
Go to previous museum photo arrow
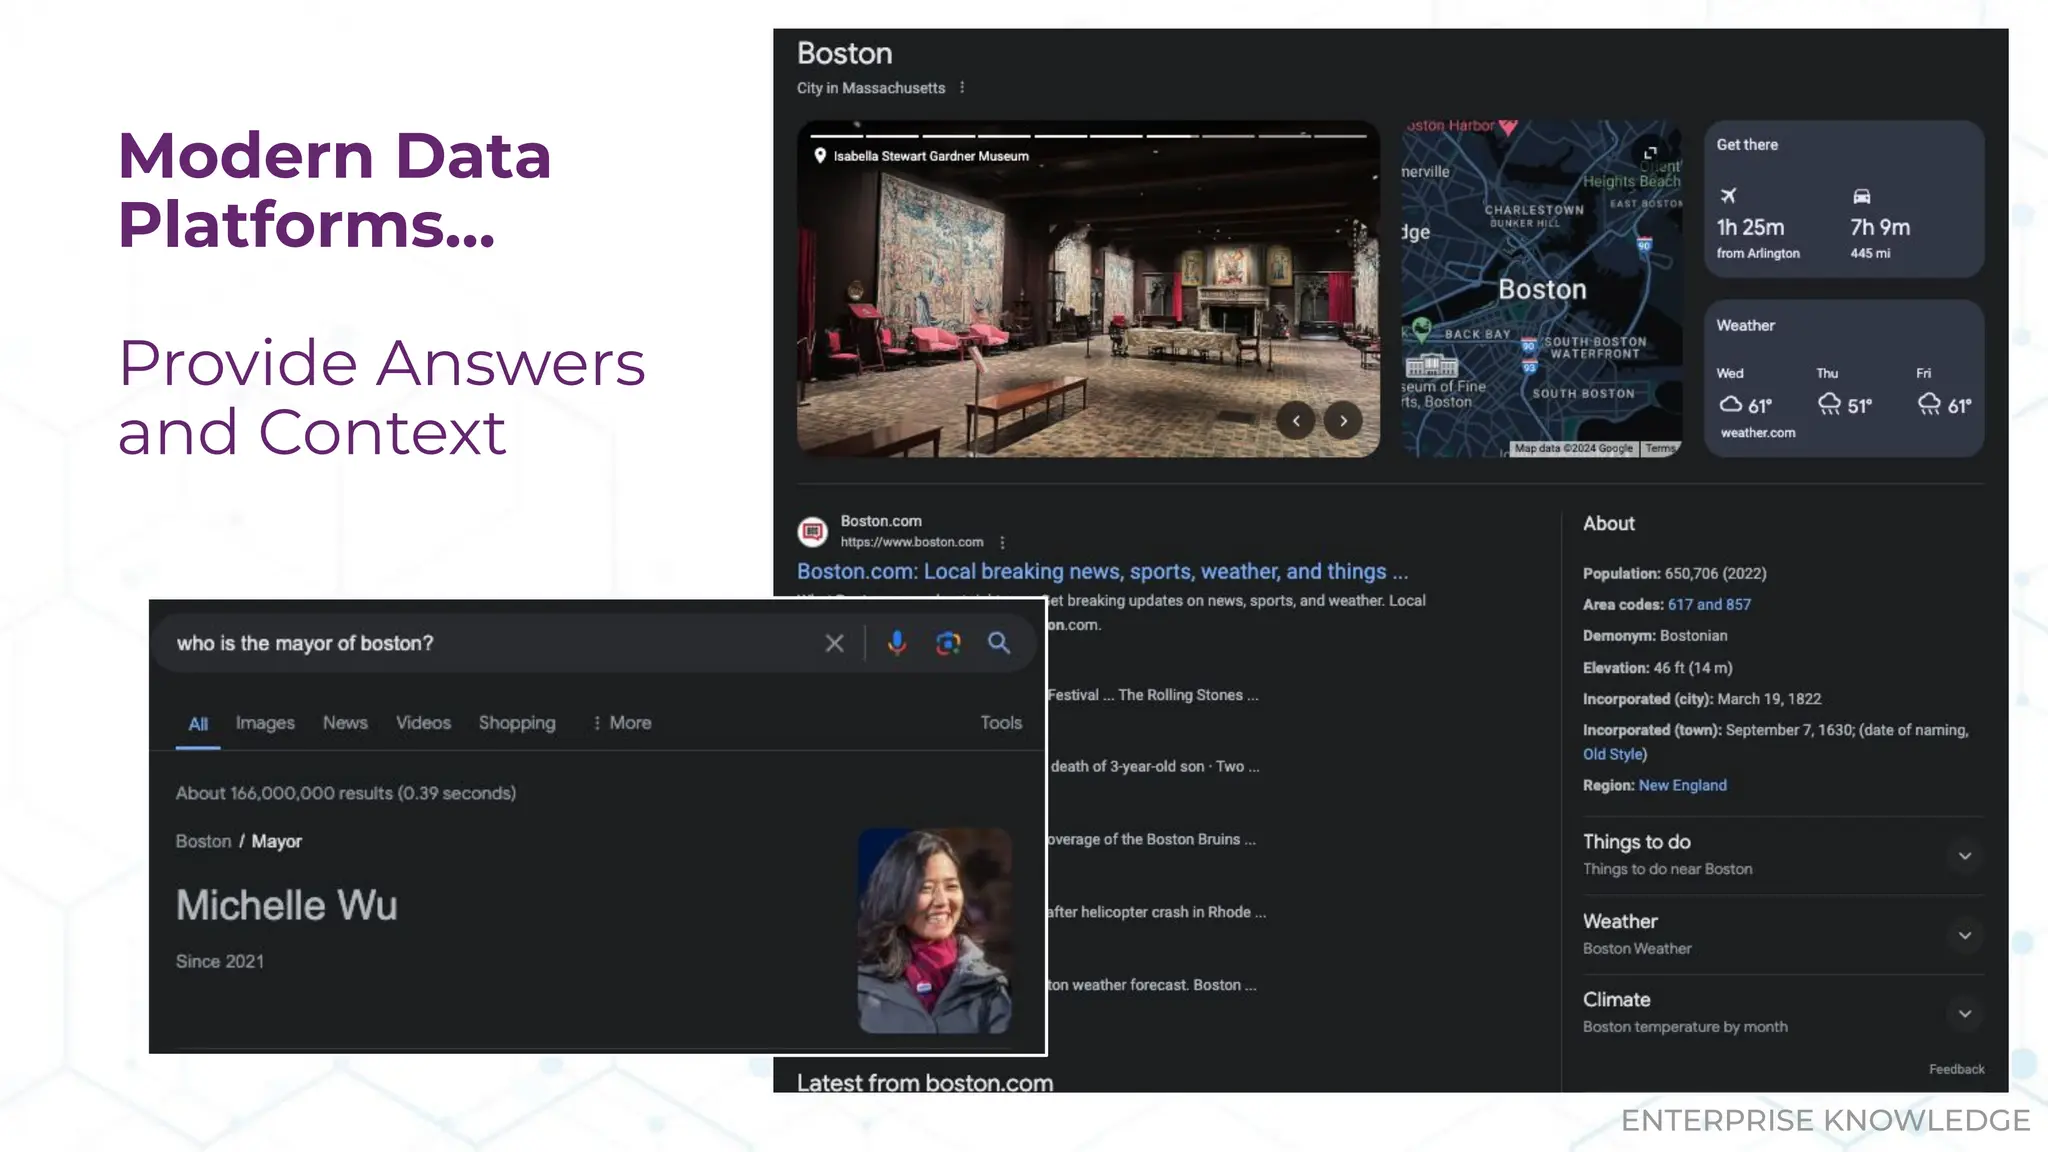click(x=1296, y=421)
